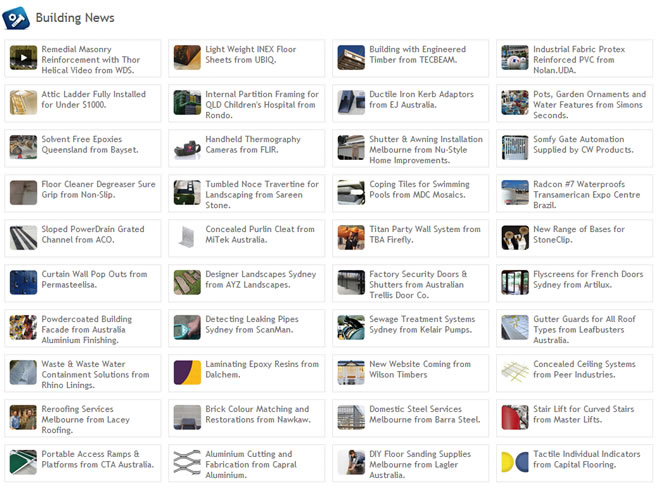Open Building with Engineered Timber from TECBEAM
This screenshot has width=656, height=488.
click(418, 54)
